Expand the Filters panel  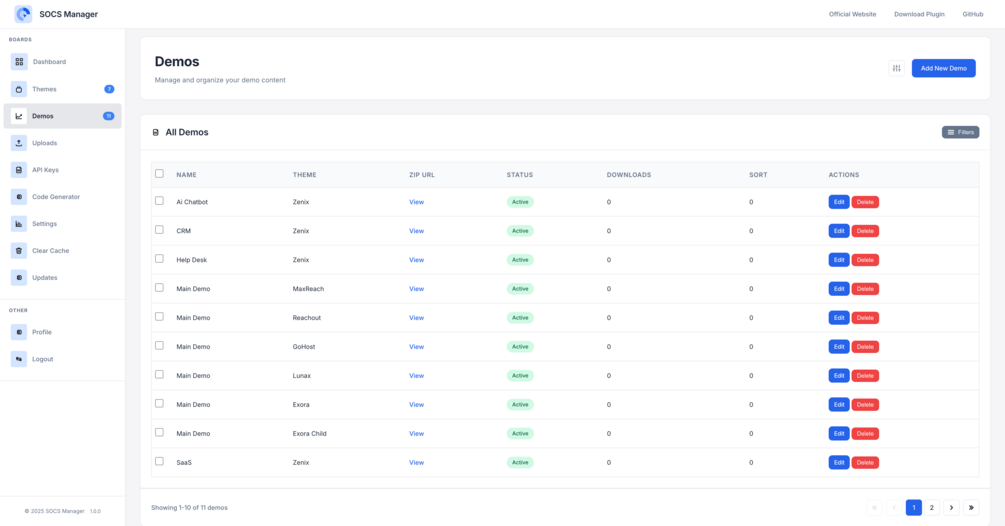[960, 132]
